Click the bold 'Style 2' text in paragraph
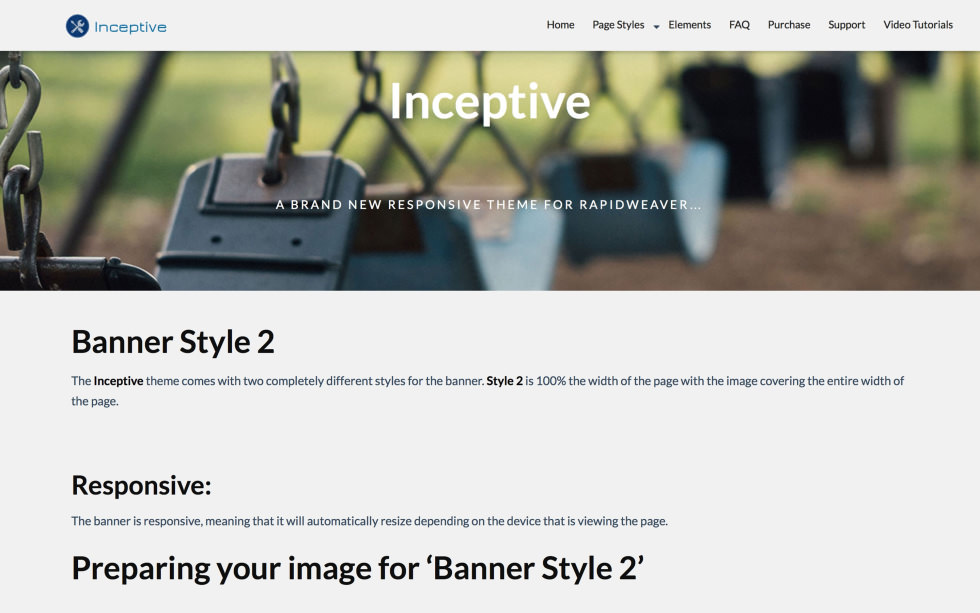 tap(504, 381)
